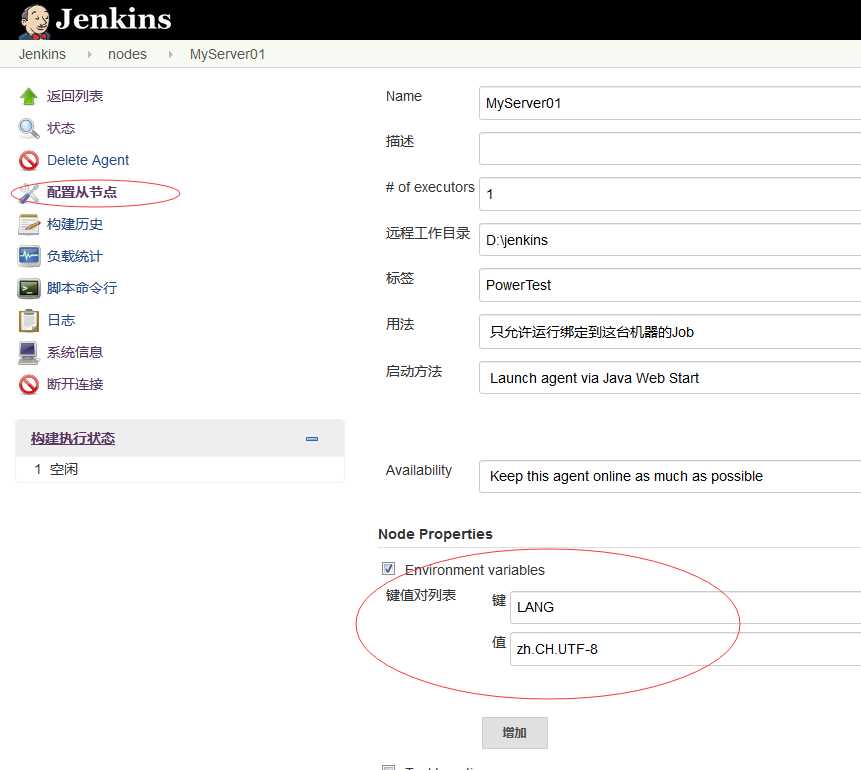Open the 配置从节点 link
The height and width of the screenshot is (770, 861).
[82, 192]
